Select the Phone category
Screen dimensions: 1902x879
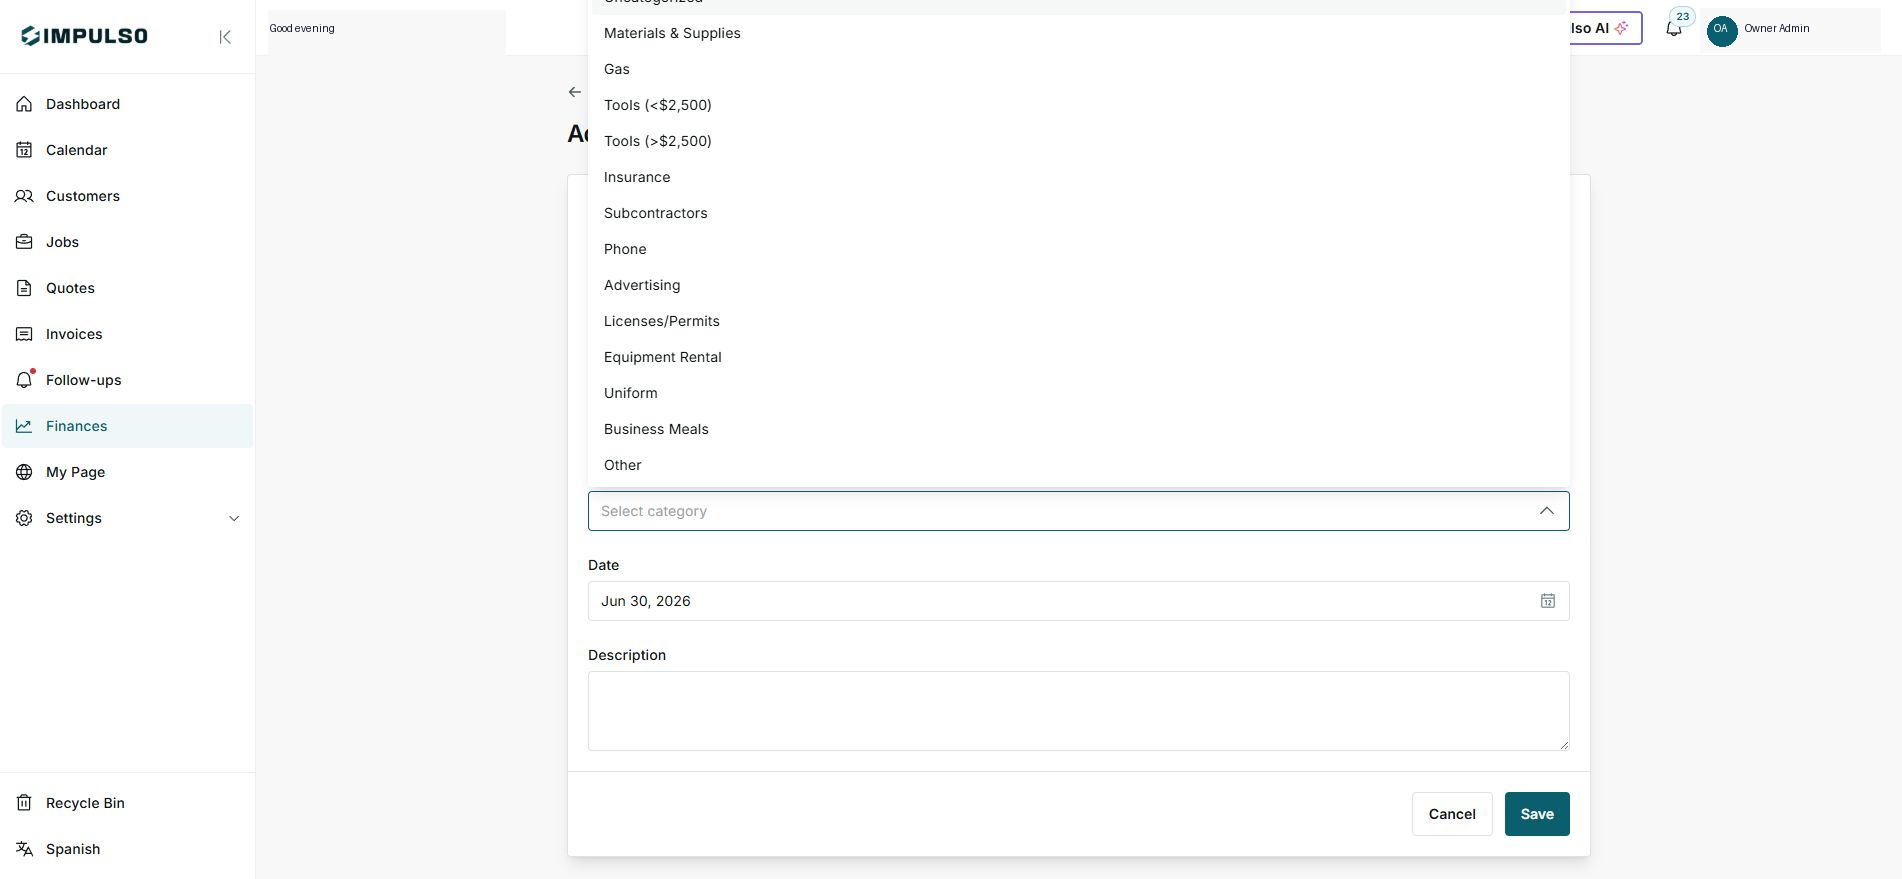(1079, 249)
